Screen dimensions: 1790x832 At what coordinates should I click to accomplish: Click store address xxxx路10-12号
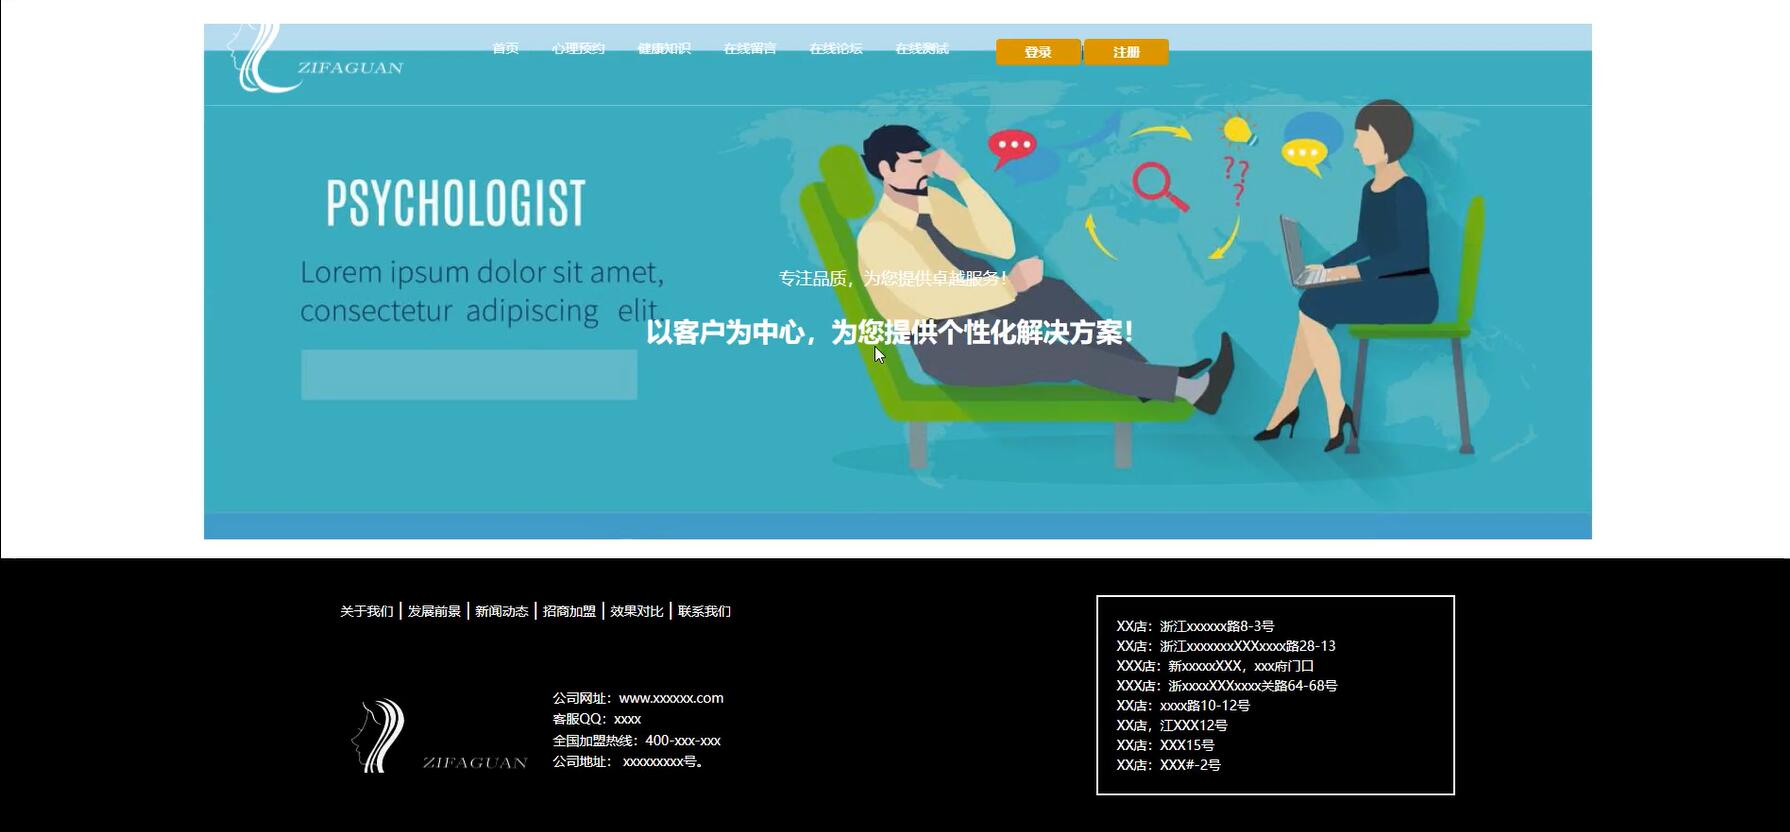point(1183,706)
